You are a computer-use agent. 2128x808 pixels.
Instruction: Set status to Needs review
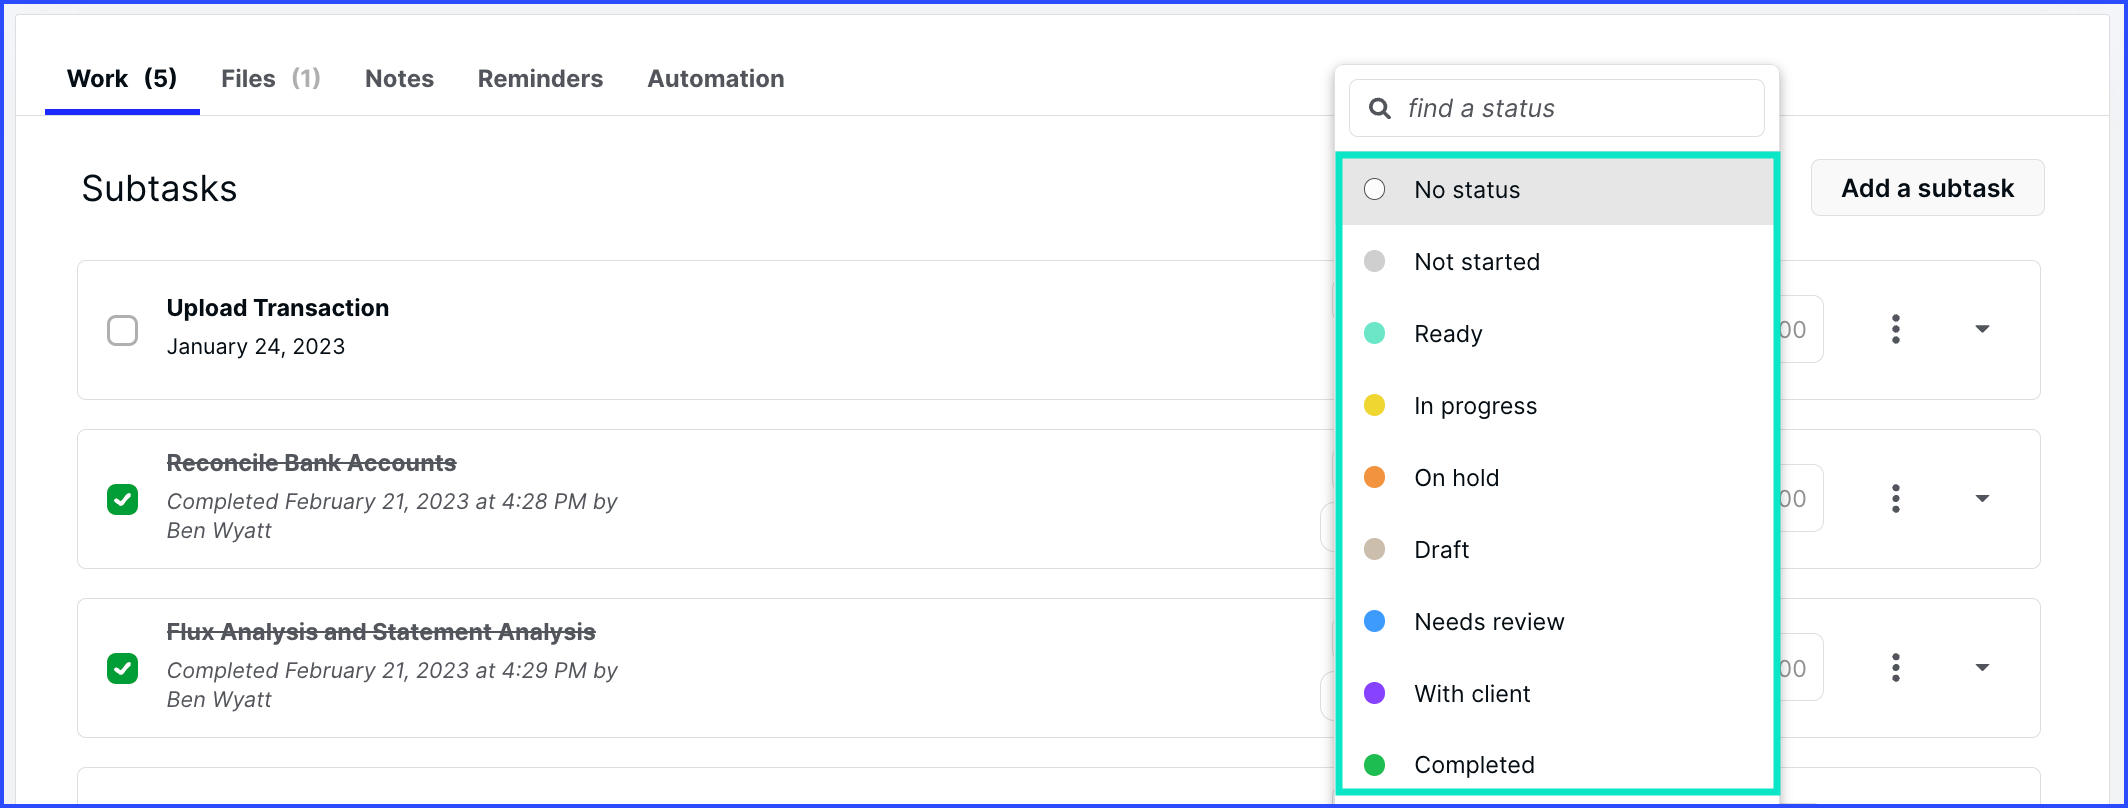tap(1488, 622)
